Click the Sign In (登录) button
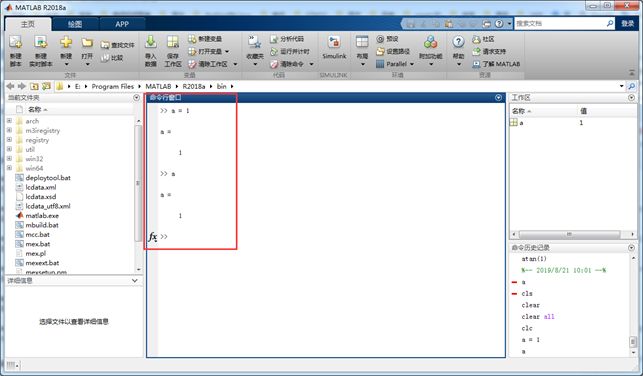643x376 pixels. pyautogui.click(x=628, y=23)
